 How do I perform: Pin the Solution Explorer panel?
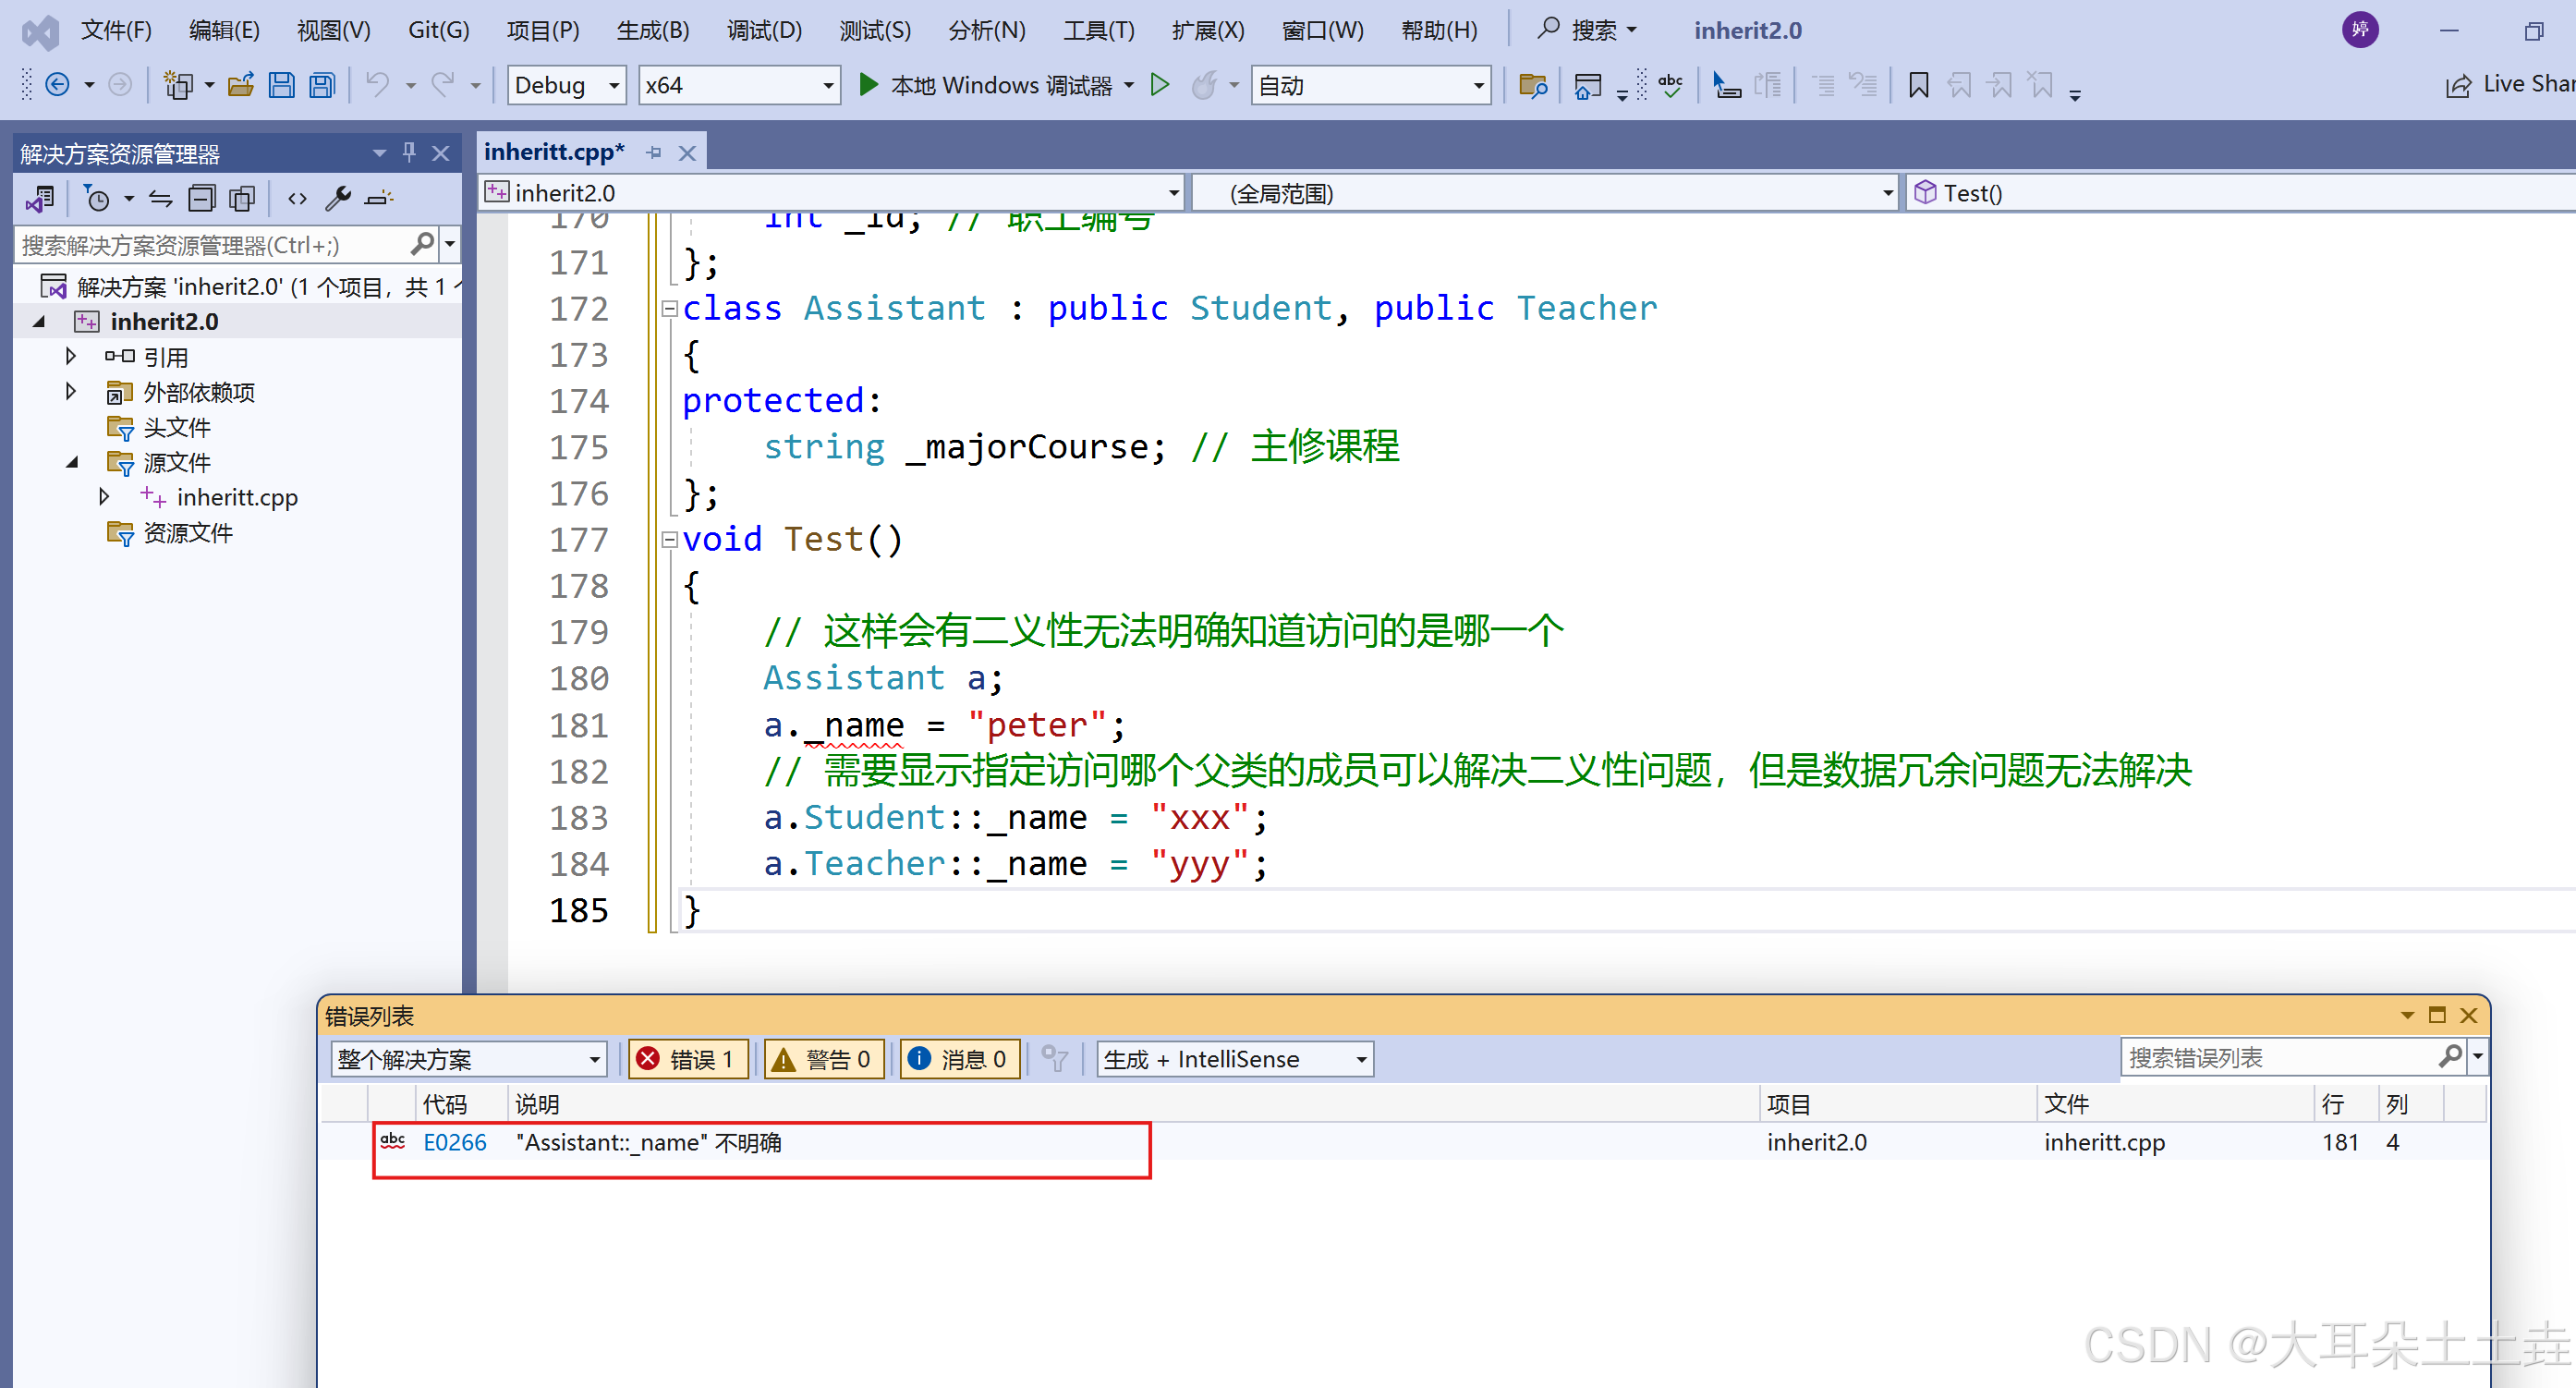point(409,152)
